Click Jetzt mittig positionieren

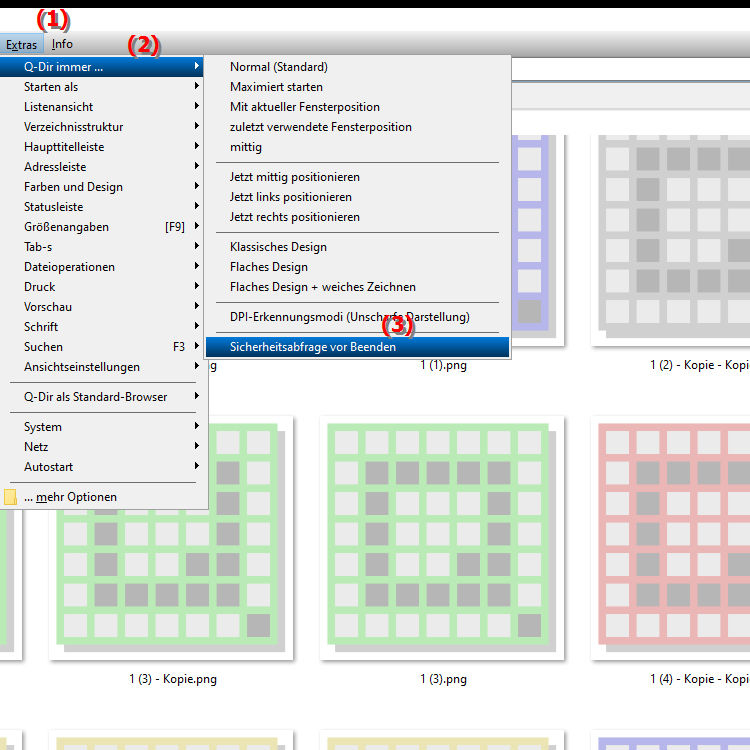point(357,177)
